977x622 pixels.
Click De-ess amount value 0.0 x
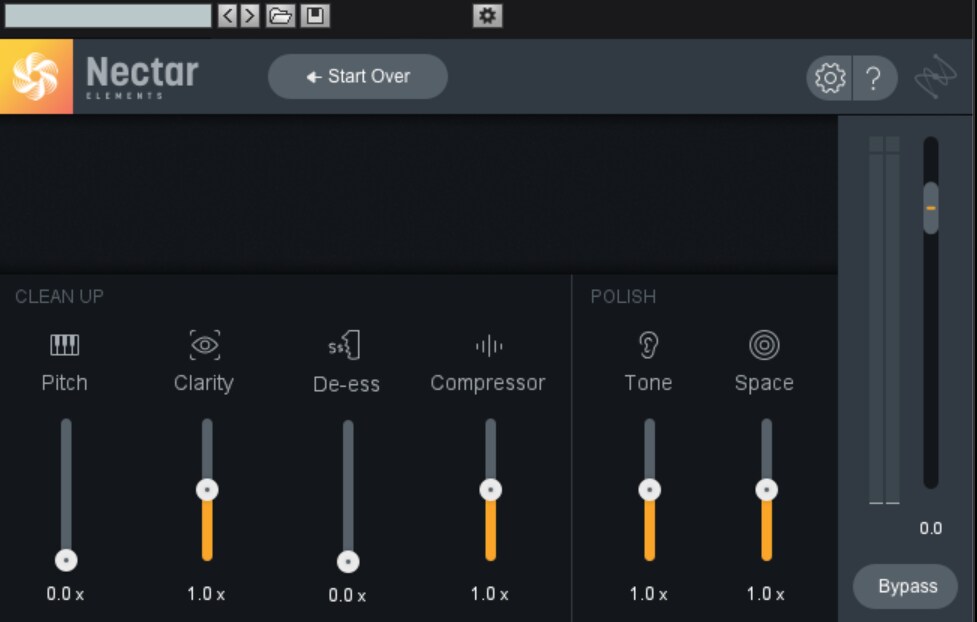coord(347,595)
